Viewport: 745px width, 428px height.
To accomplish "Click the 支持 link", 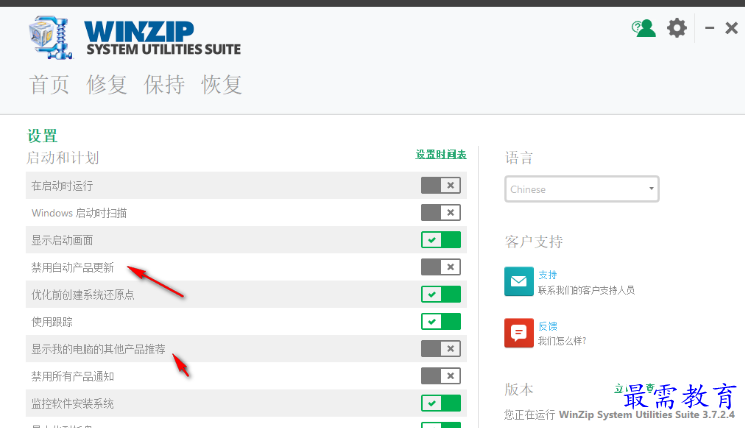I will coord(548,275).
